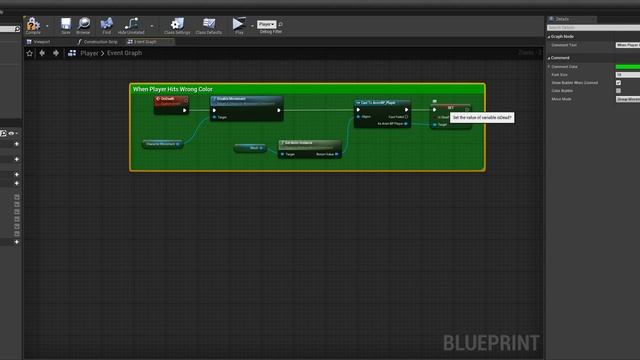Click the execution output pin on the OnDeath node
Image resolution: width=640 pixels, height=360 pixels.
click(184, 110)
